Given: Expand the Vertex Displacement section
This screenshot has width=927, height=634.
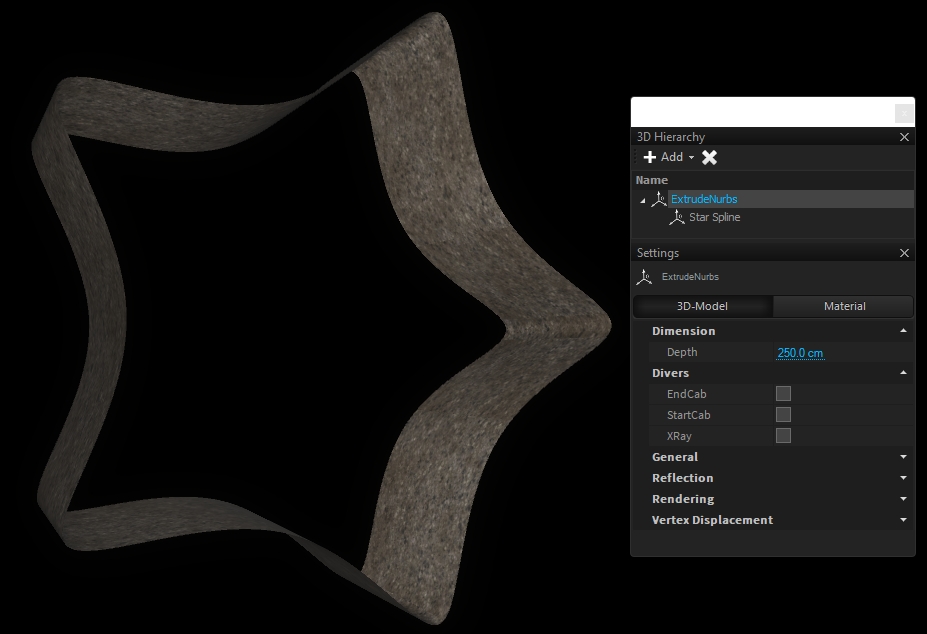Looking at the screenshot, I should tap(903, 520).
